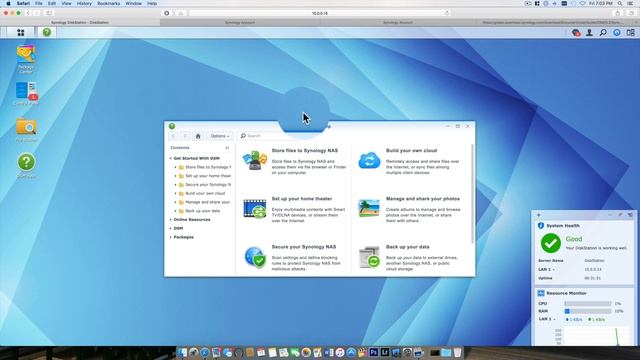Screen dimensions: 640x360
Task: Open Safari menu in menu bar
Action: 23,3
